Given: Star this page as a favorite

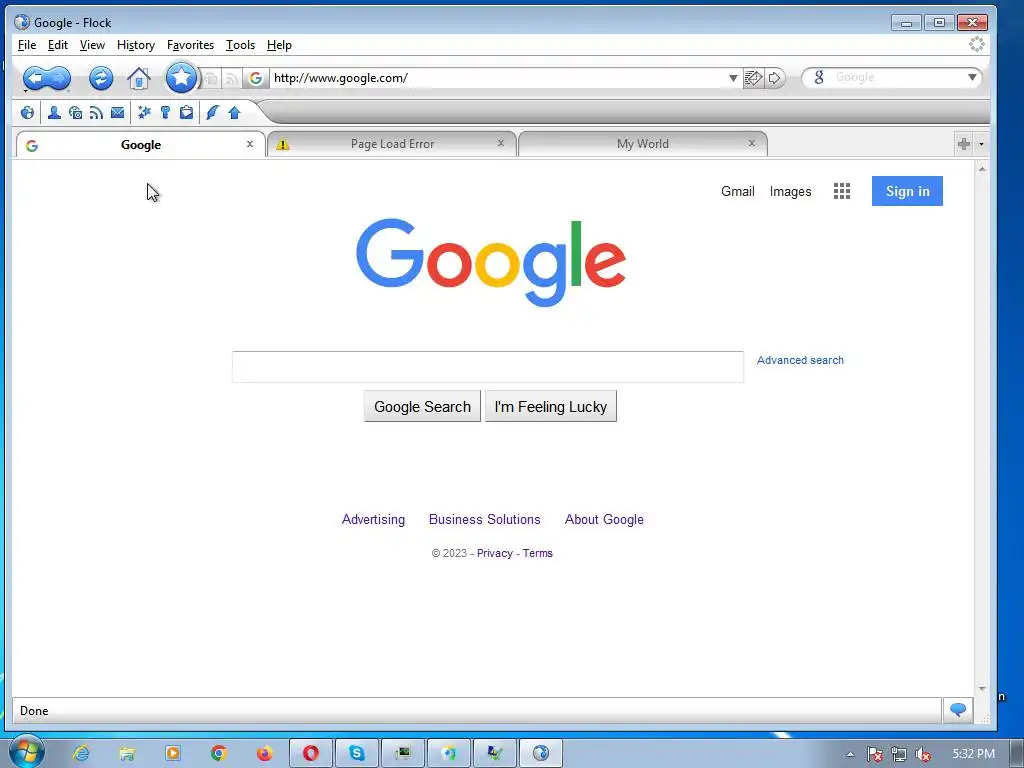Looking at the screenshot, I should (181, 78).
